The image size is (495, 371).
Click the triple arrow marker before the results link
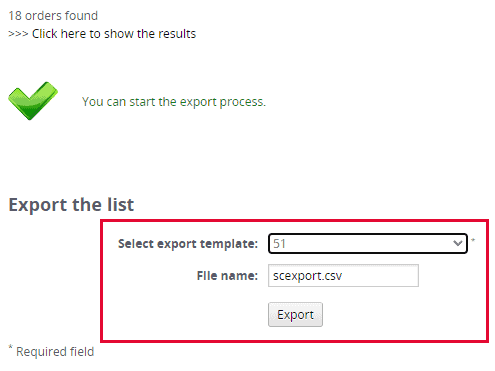coord(18,34)
